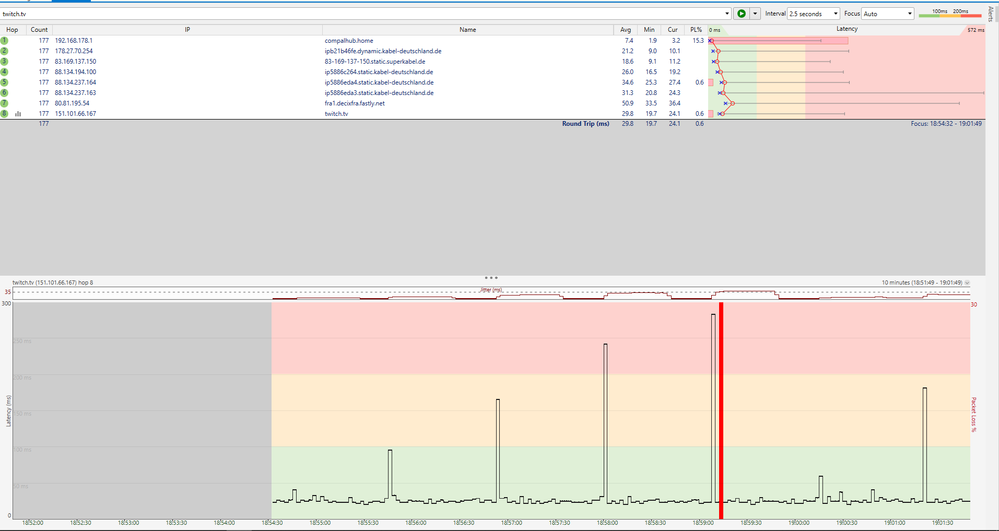Click the latency color scale legend 100ms 200ms
The image size is (999, 531).
[x=952, y=13]
